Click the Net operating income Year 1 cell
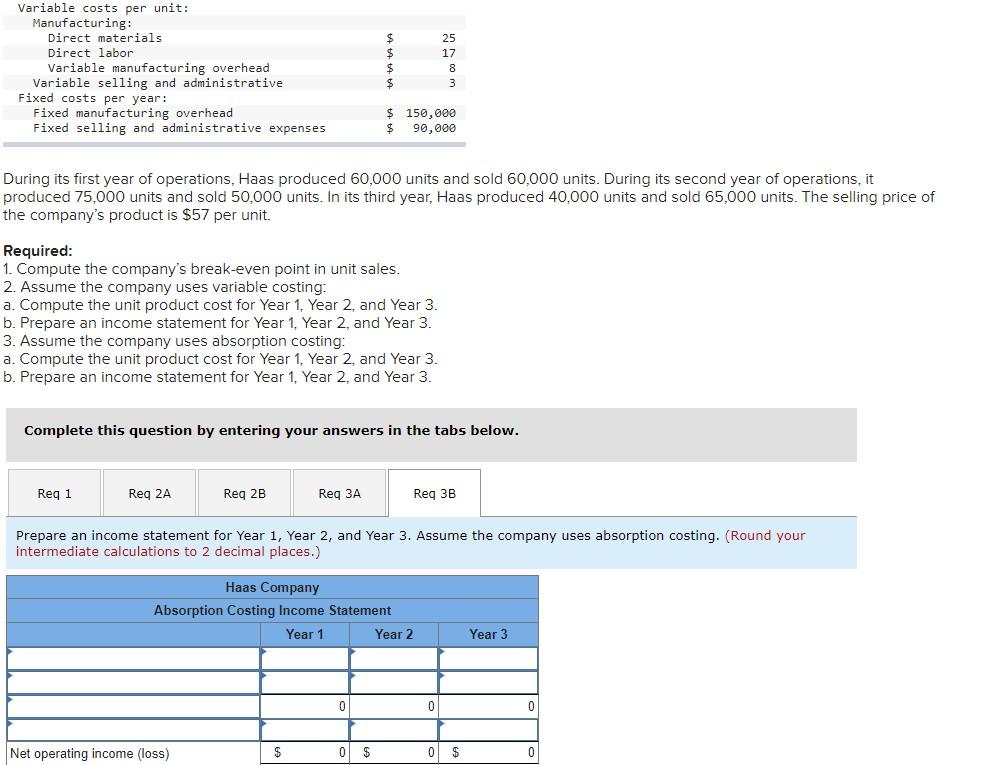Screen dimensions: 992x765 click(305, 753)
